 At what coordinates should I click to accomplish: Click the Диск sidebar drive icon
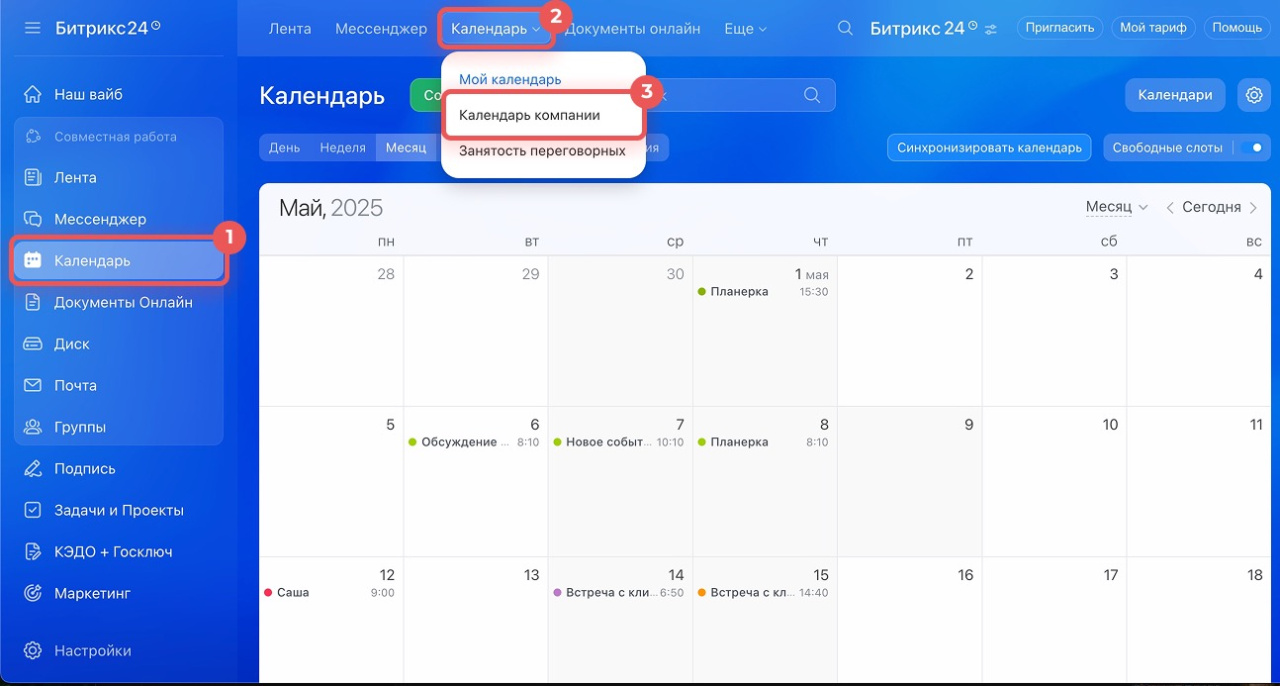point(33,344)
